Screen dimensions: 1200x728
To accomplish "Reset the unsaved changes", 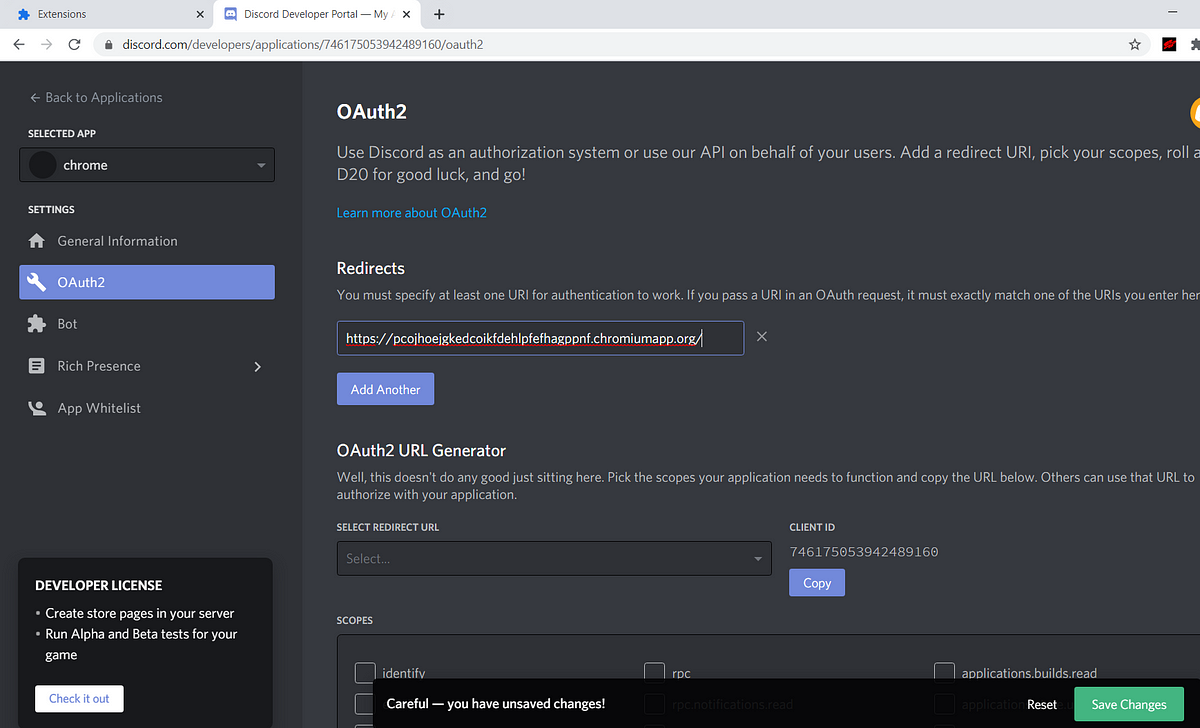I will (x=1042, y=704).
